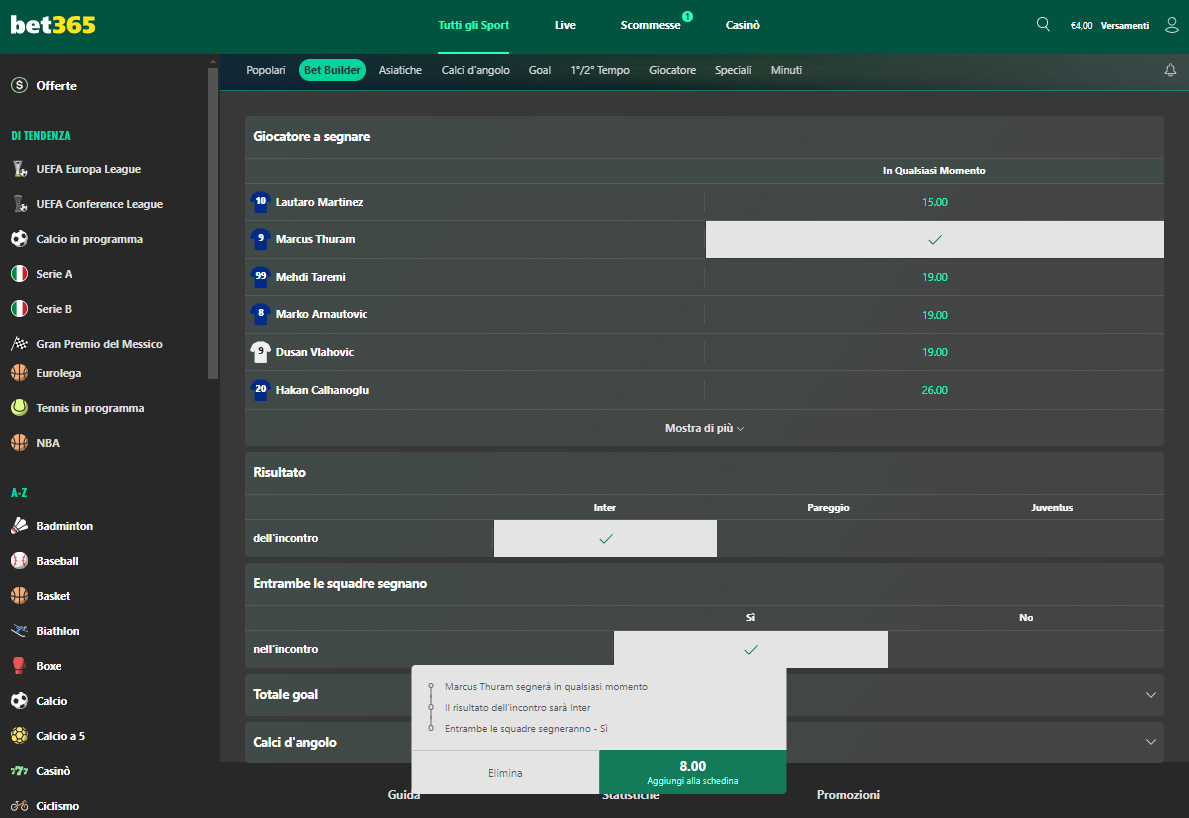The width and height of the screenshot is (1189, 818).
Task: Deselect Sì for both teams to score
Action: pos(751,650)
